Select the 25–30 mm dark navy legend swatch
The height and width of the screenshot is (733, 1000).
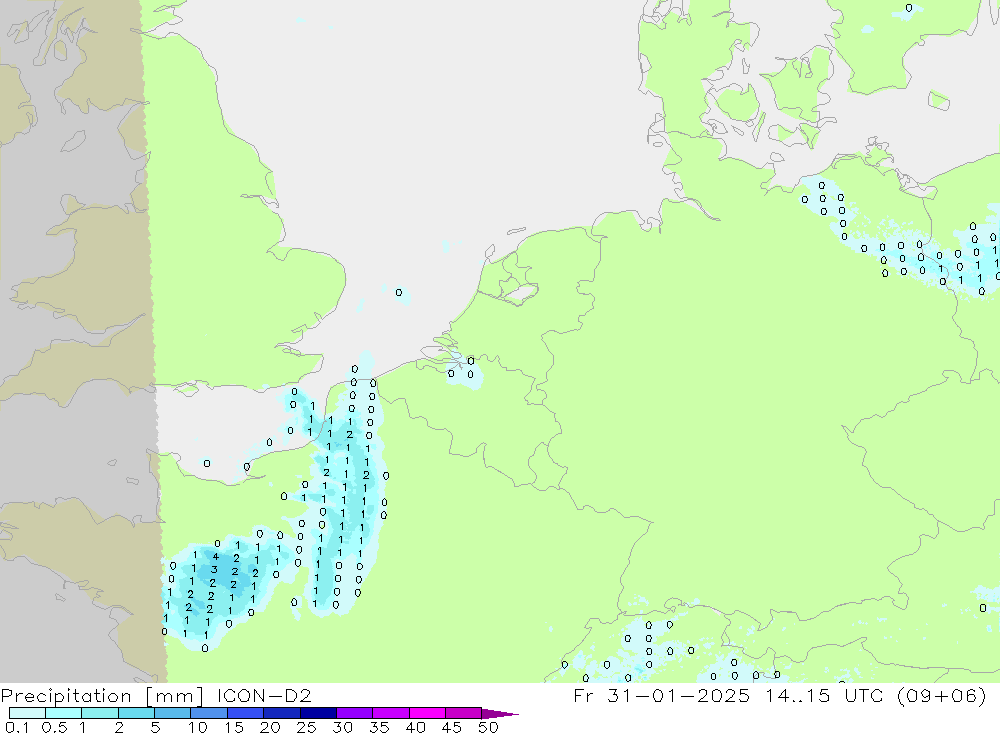318,713
